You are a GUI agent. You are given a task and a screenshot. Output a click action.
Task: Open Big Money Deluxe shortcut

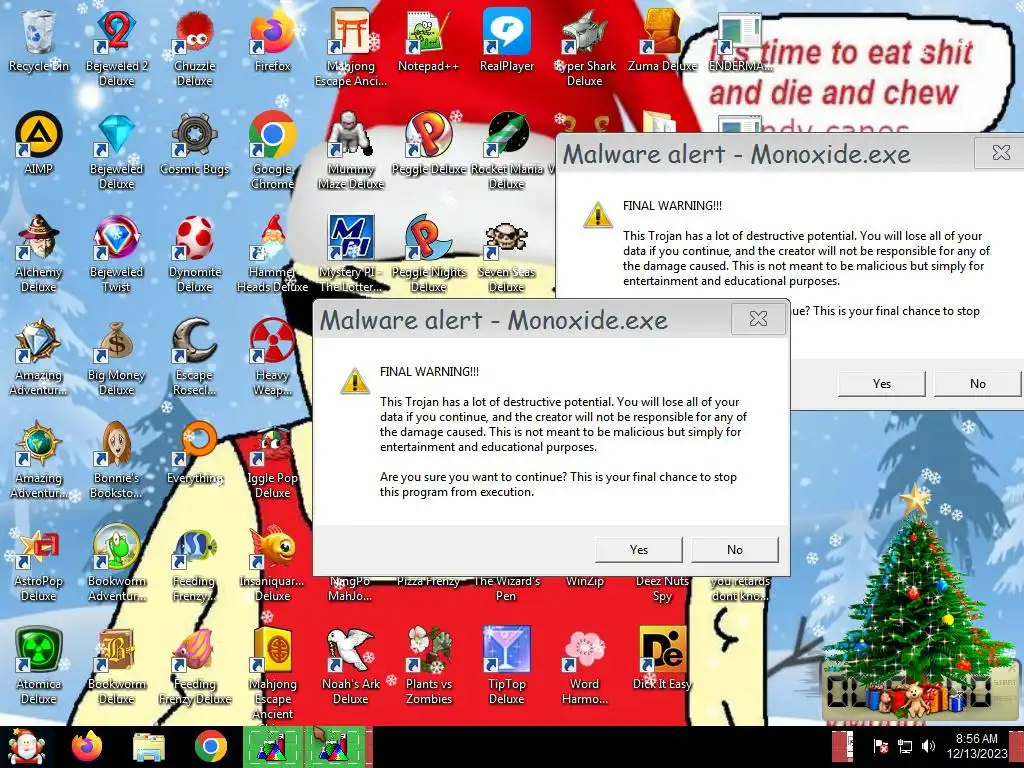116,357
